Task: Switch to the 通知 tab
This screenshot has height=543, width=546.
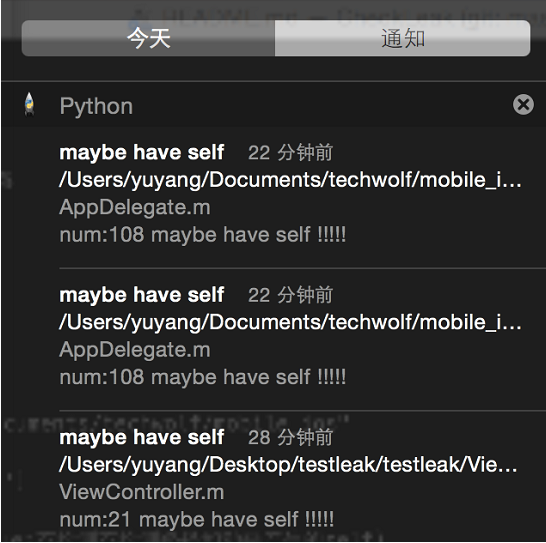Action: point(403,38)
